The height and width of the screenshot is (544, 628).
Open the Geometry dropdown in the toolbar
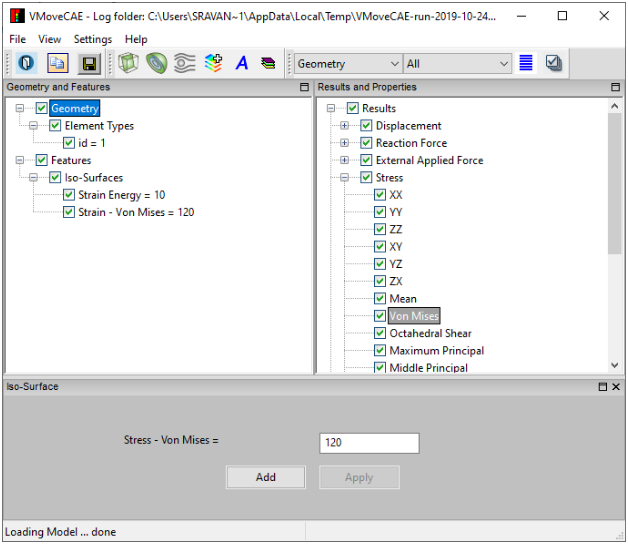click(347, 64)
